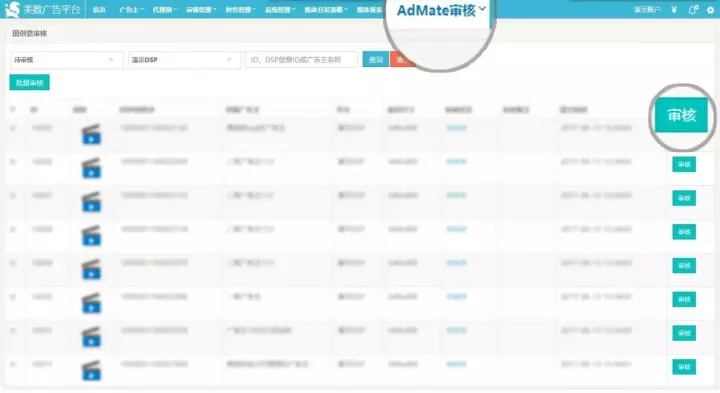
Task: Toggle the select-all checkbox in table header
Action: (13, 109)
